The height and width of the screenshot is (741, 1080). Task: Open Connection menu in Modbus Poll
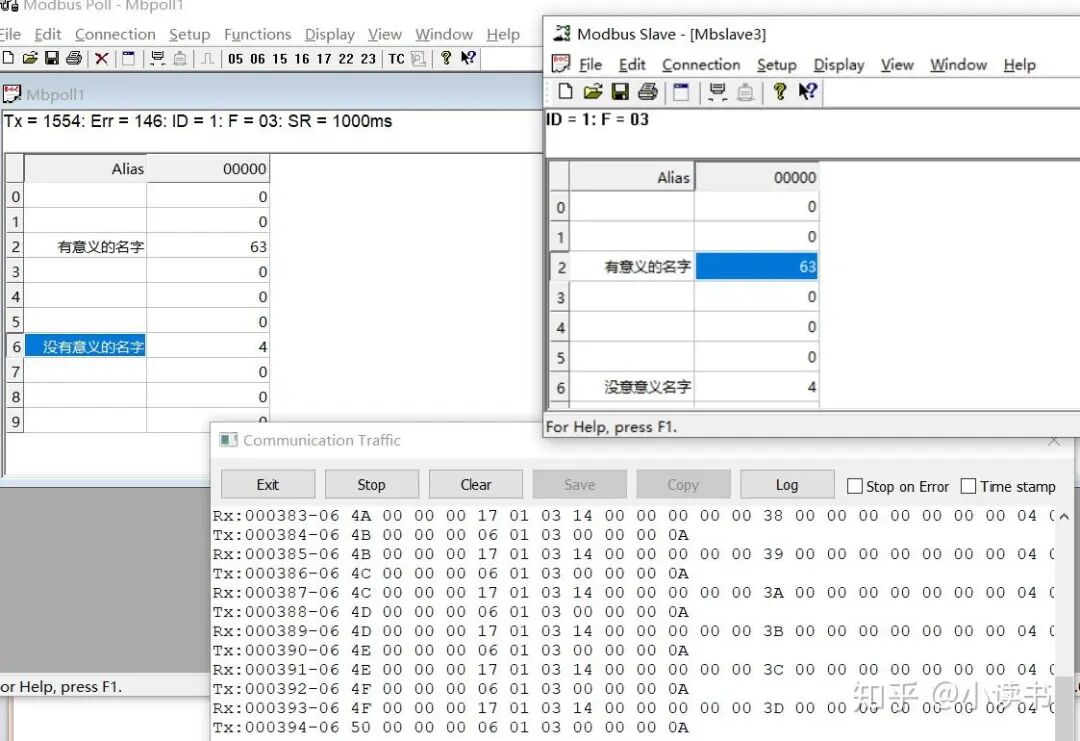point(115,34)
